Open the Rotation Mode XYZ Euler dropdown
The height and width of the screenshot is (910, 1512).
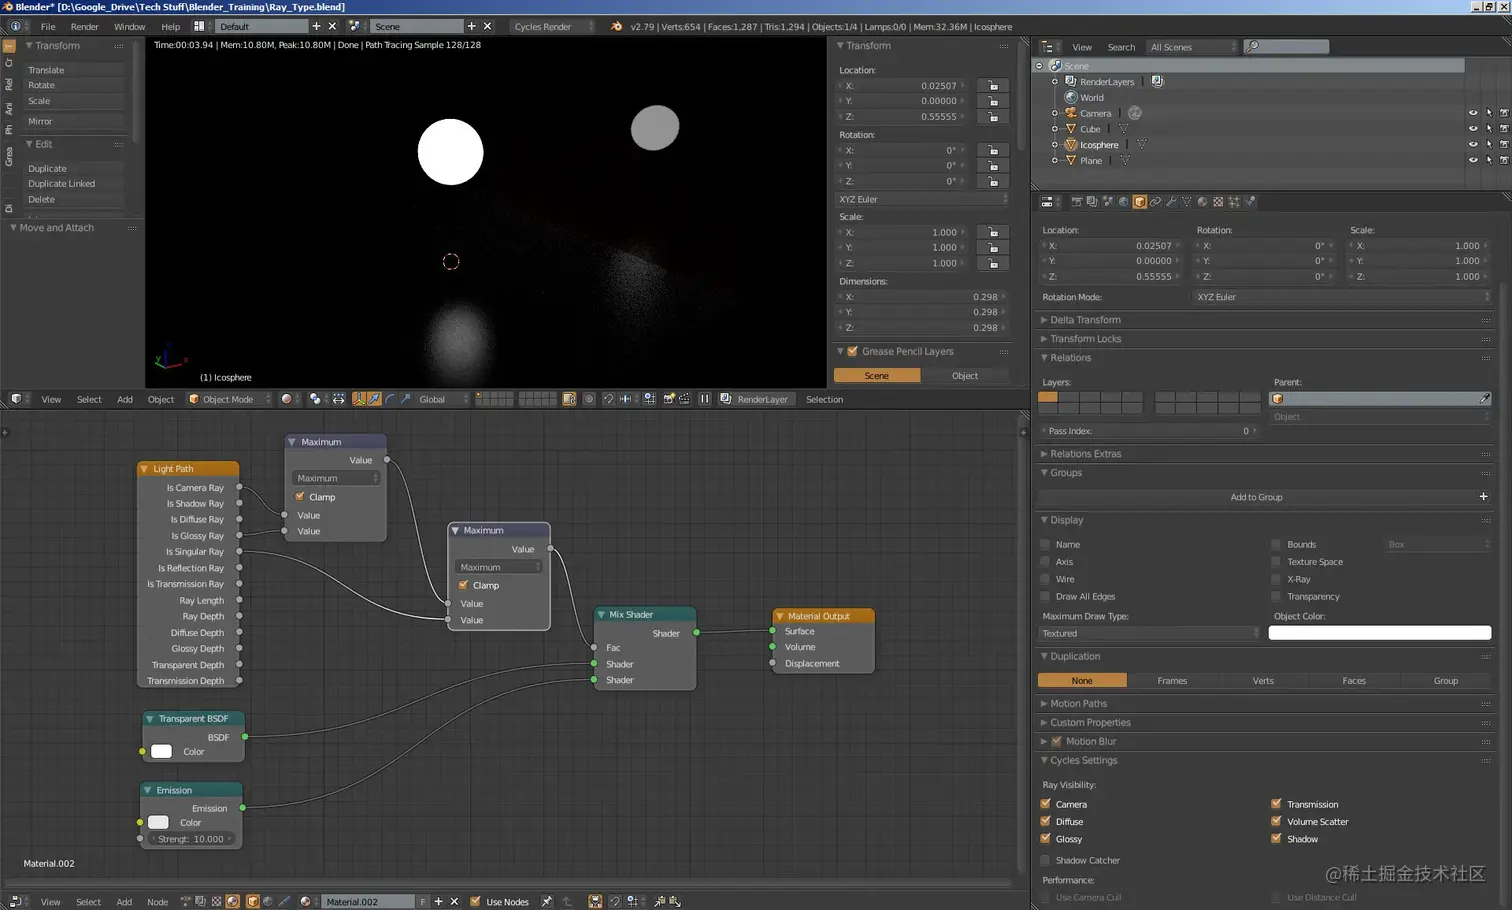point(1341,297)
